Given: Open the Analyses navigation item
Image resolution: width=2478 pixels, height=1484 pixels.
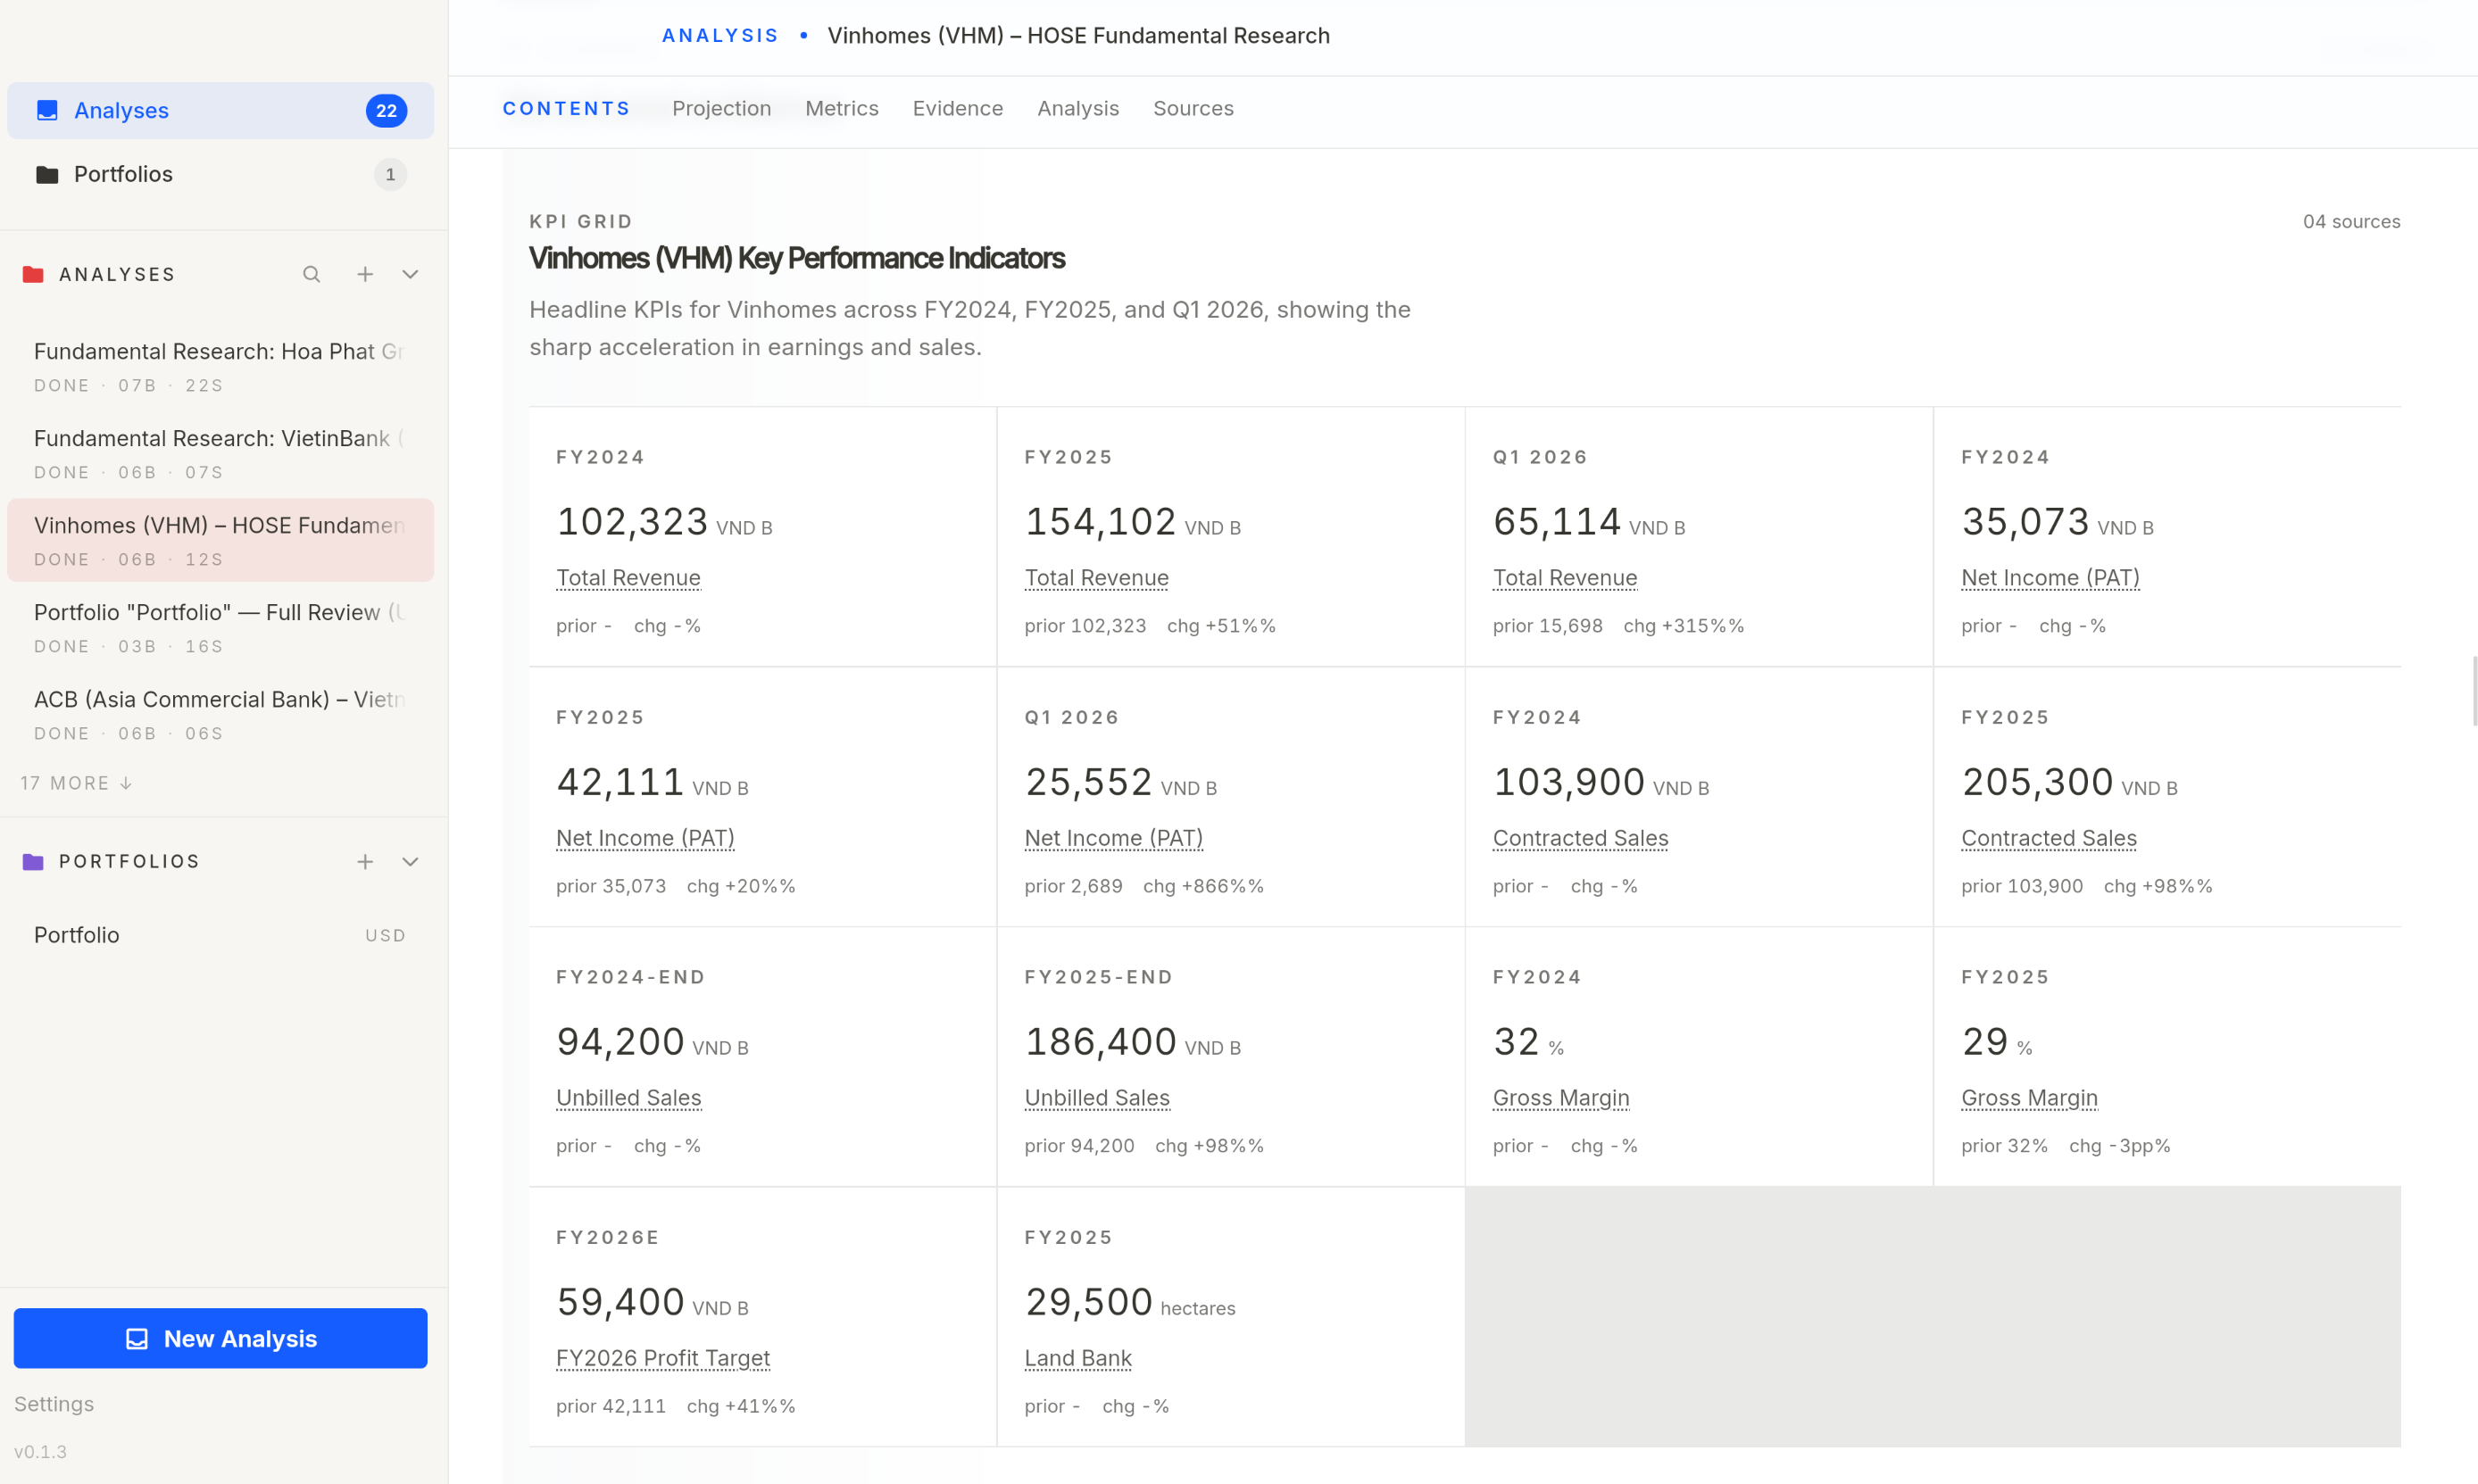Looking at the screenshot, I should [220, 110].
